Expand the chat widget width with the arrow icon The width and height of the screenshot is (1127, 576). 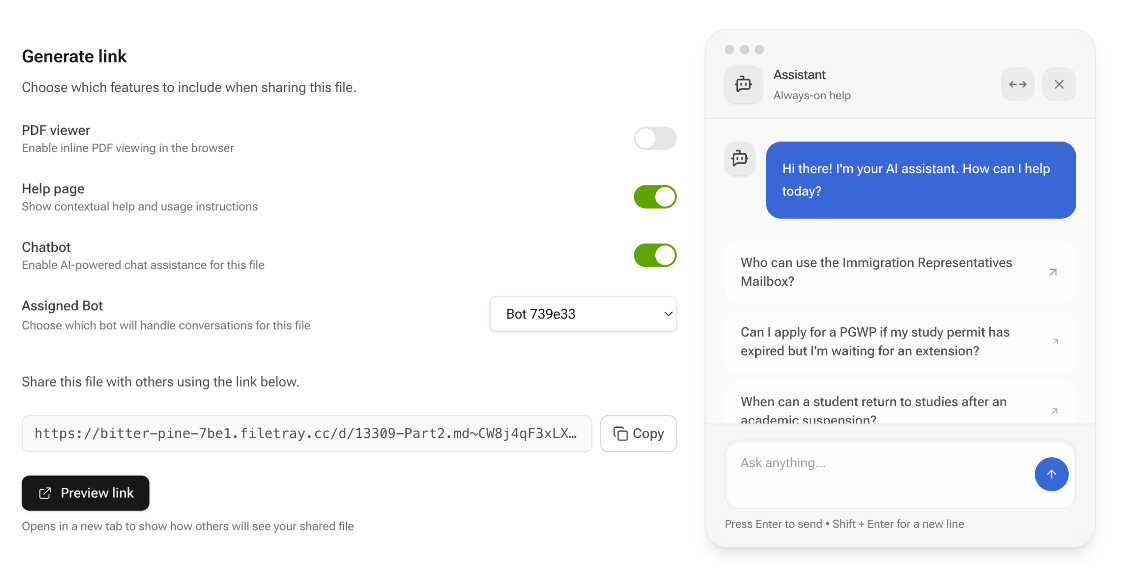coord(1017,84)
